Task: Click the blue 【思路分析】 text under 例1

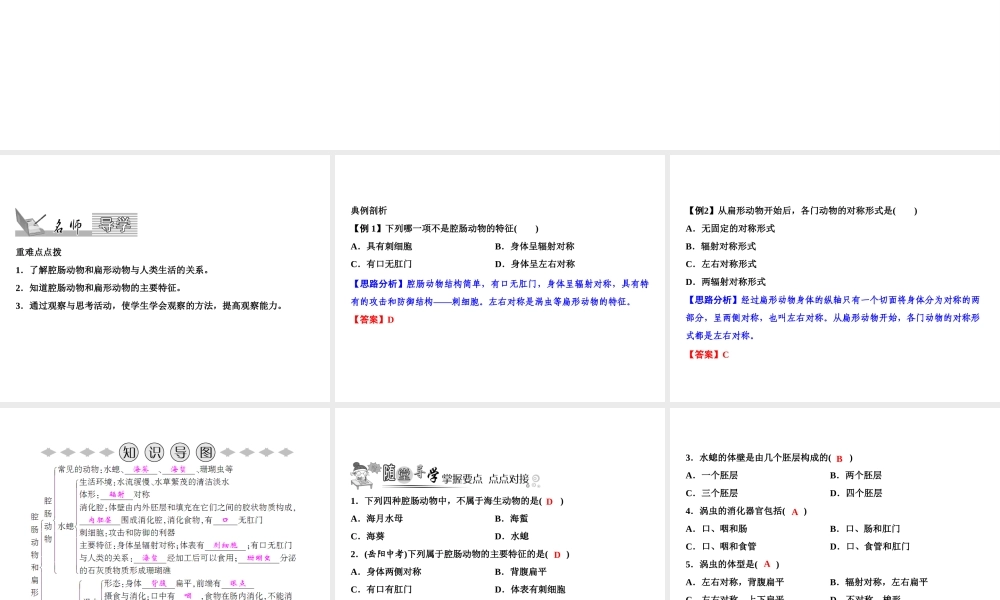Action: tap(499, 293)
